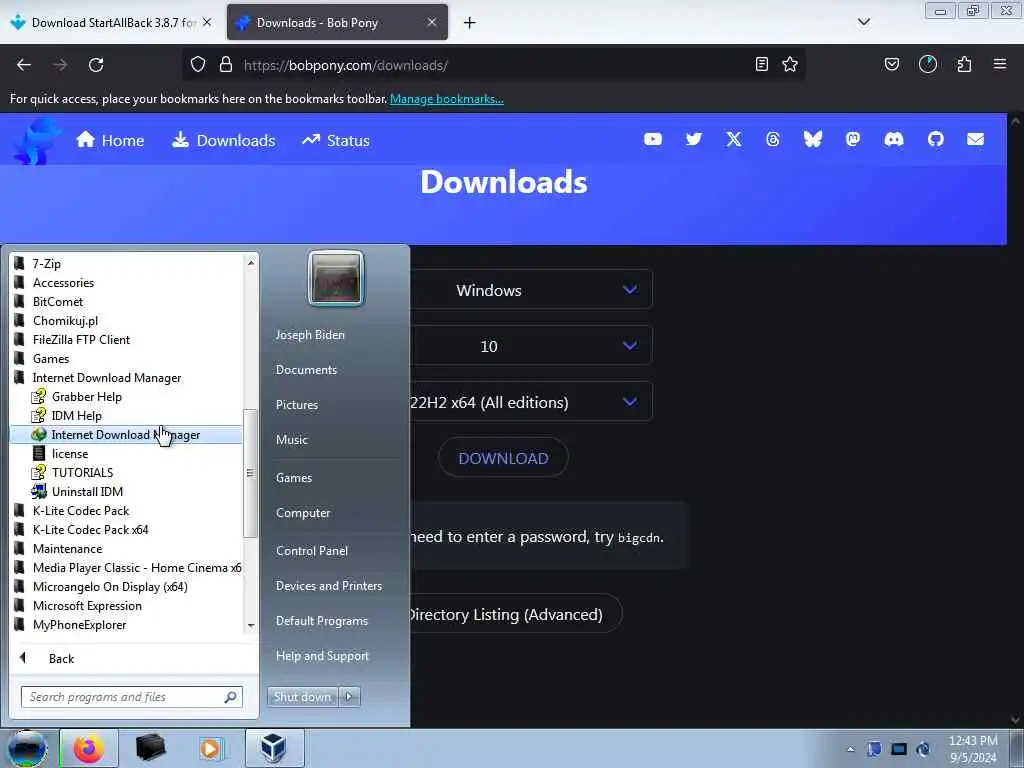Open Documents from Start menu

click(306, 370)
